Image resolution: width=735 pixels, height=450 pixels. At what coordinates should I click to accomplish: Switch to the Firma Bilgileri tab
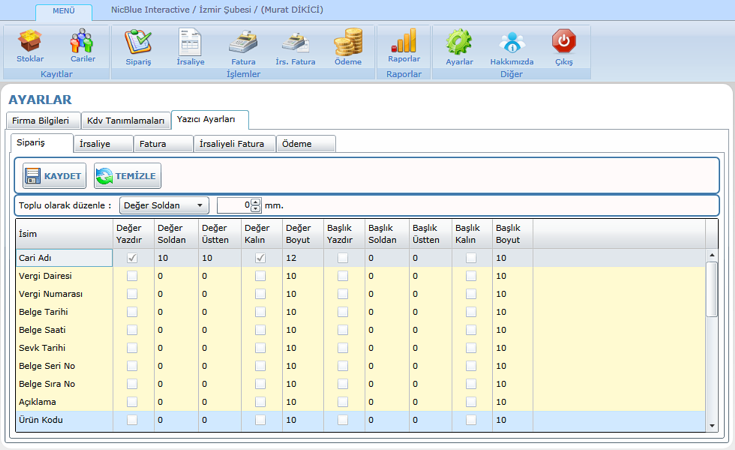pyautogui.click(x=39, y=120)
